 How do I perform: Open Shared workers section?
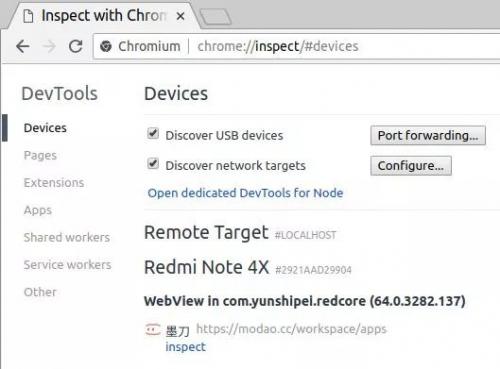[x=67, y=237]
